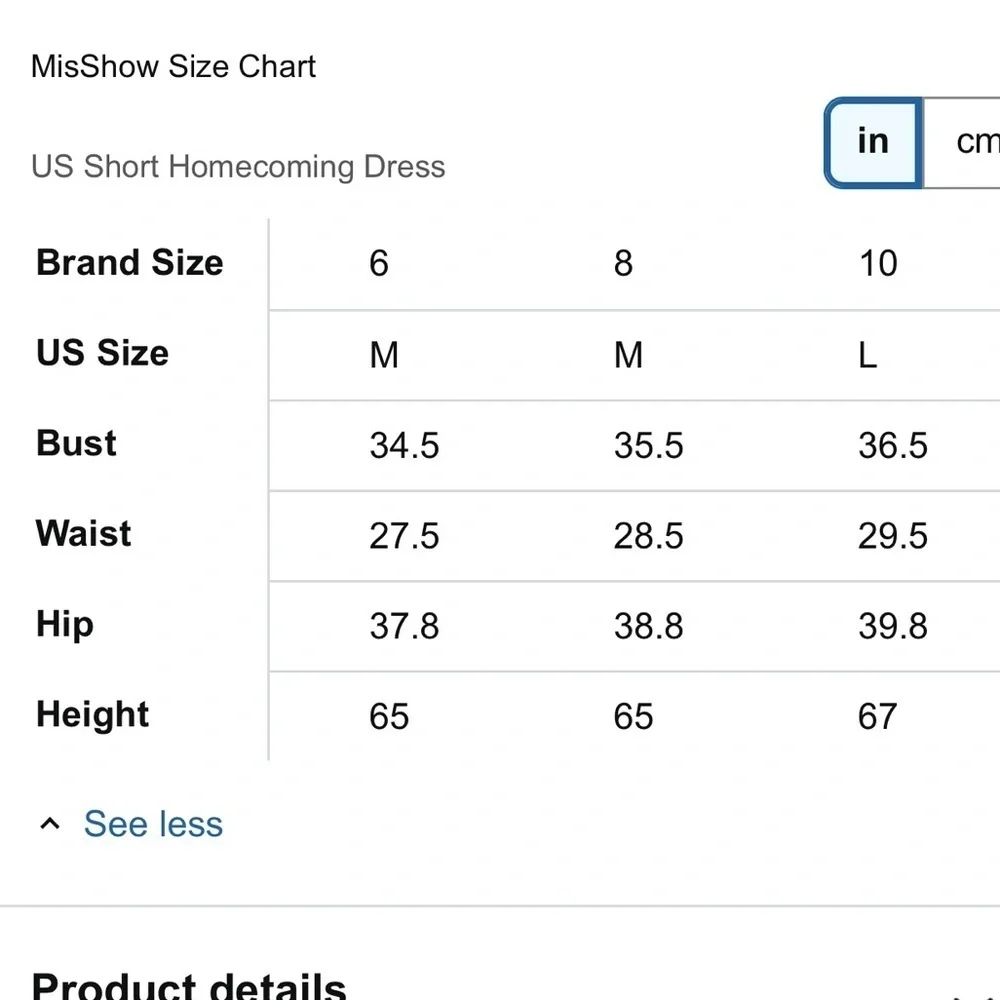This screenshot has width=1000, height=1000.
Task: Select the 29.5 waist measurement cell
Action: (x=893, y=536)
